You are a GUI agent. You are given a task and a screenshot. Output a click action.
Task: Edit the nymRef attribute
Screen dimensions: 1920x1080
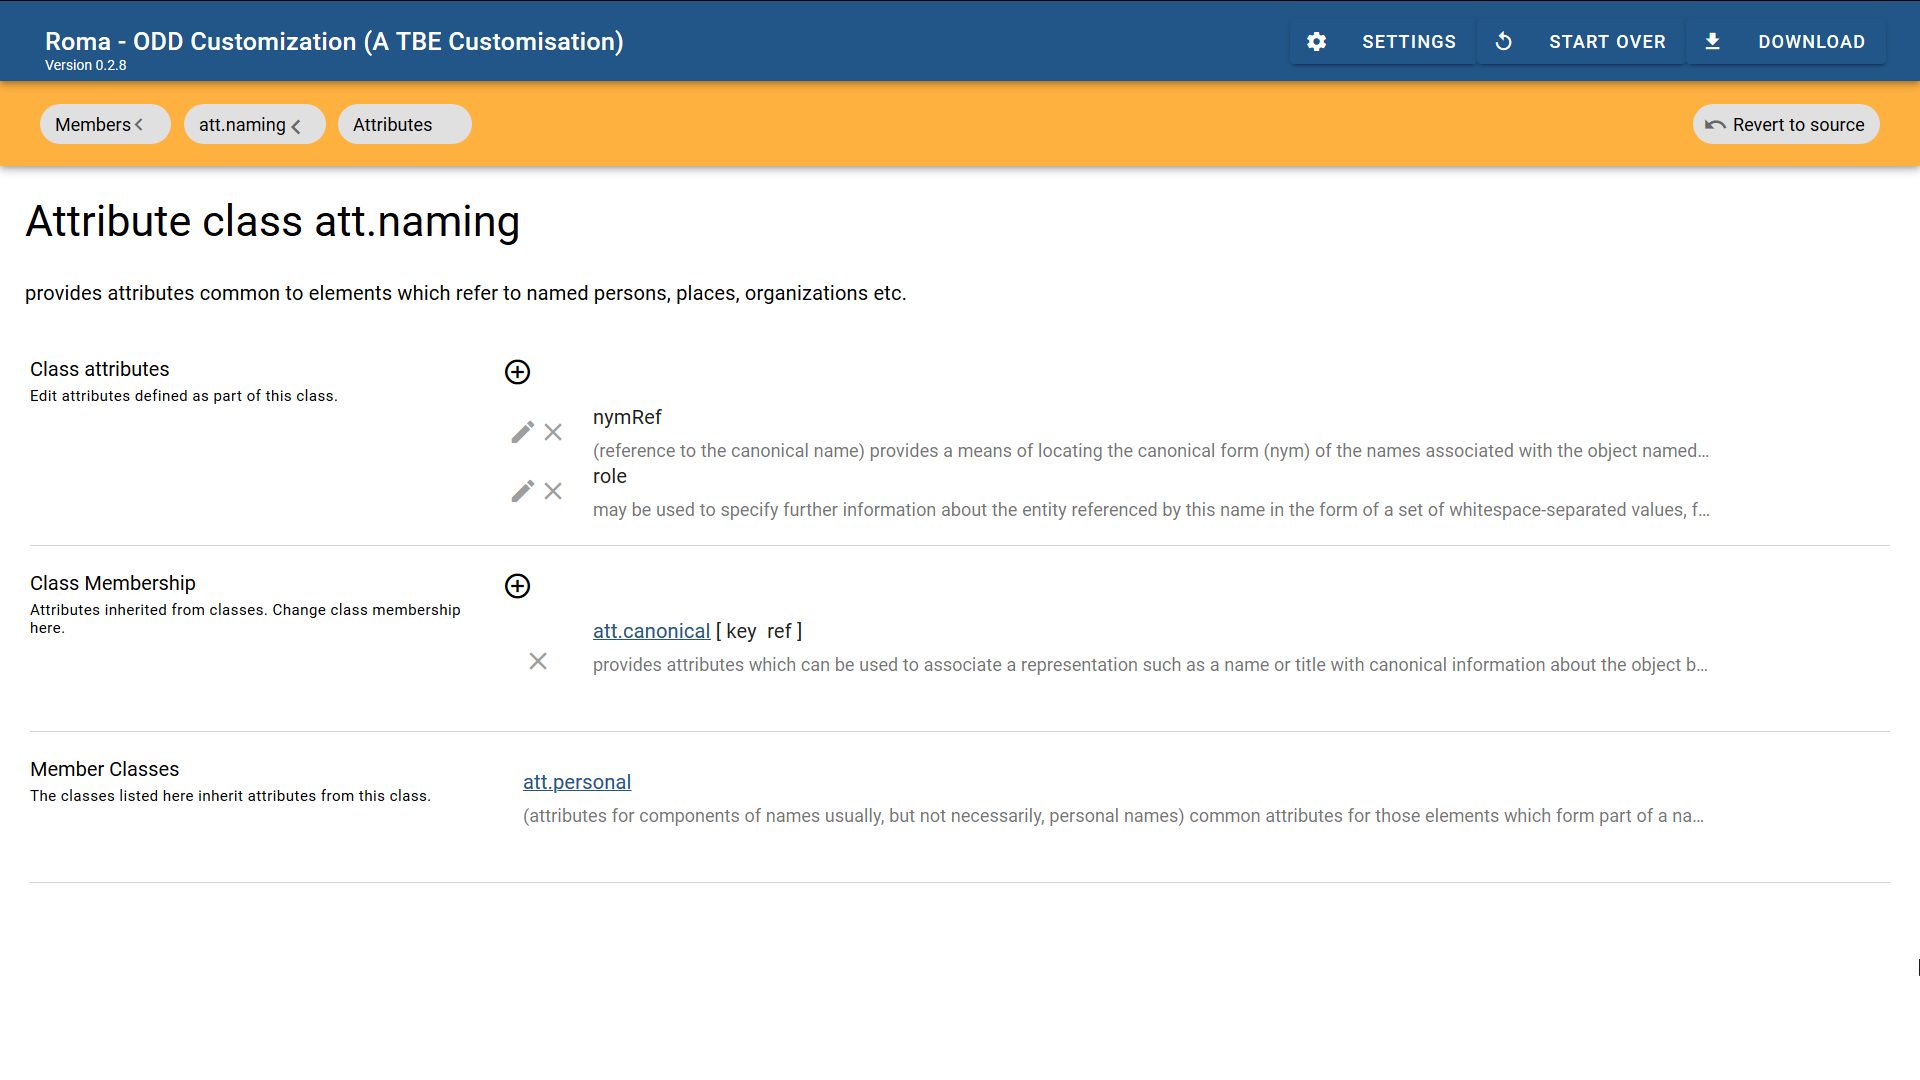(522, 432)
